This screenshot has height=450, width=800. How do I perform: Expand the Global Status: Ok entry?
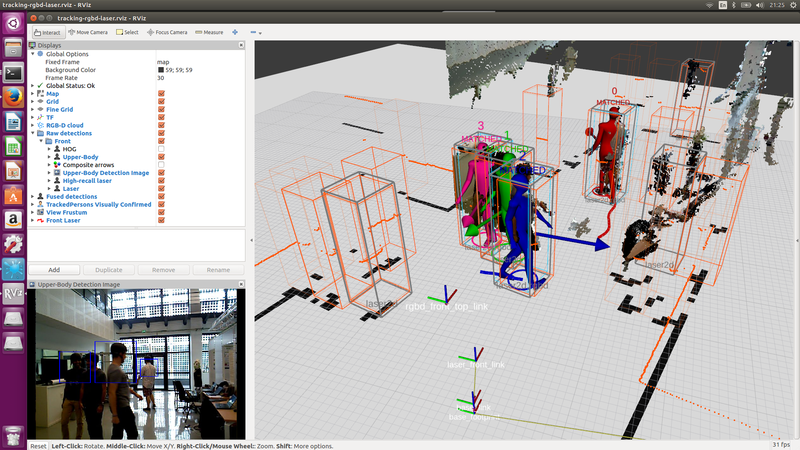tap(33, 86)
